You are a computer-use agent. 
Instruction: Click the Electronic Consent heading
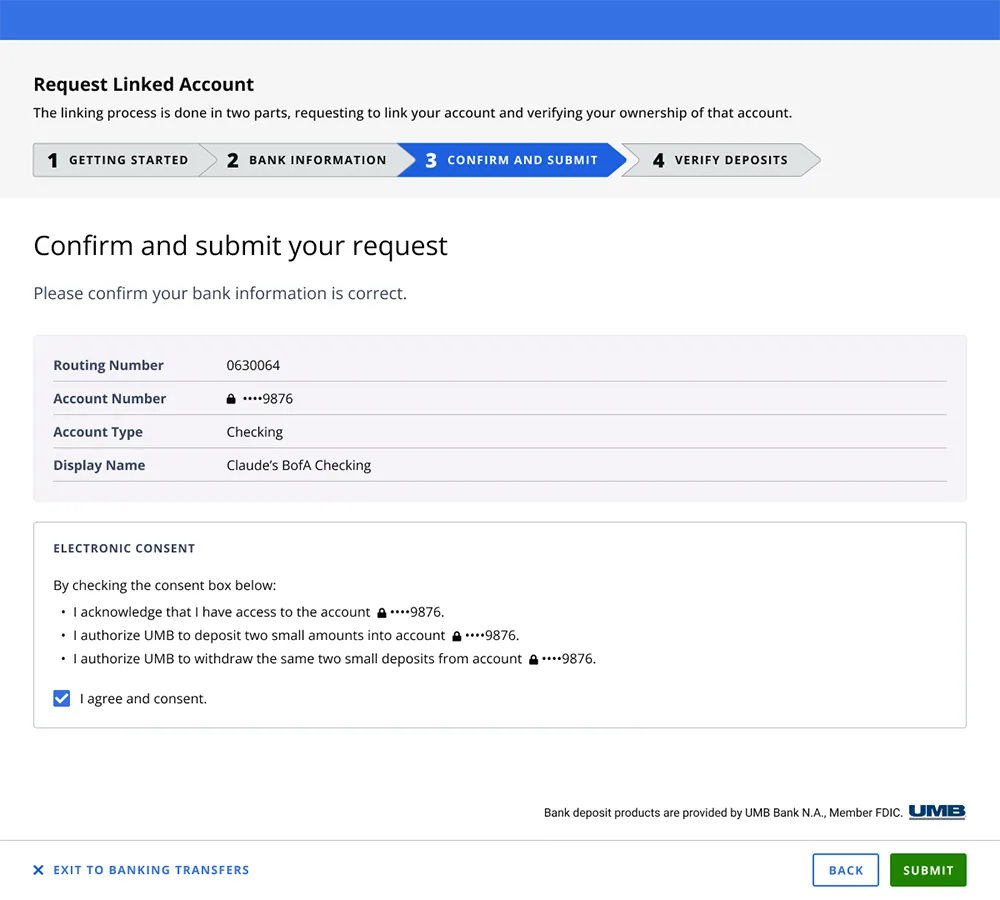click(x=124, y=549)
